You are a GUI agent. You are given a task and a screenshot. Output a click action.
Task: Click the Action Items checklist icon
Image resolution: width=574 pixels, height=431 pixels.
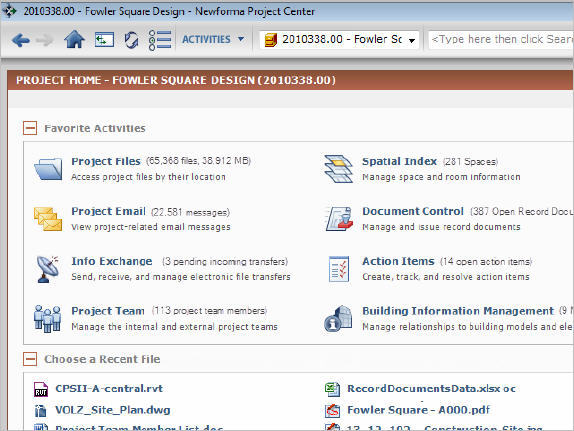click(x=339, y=269)
